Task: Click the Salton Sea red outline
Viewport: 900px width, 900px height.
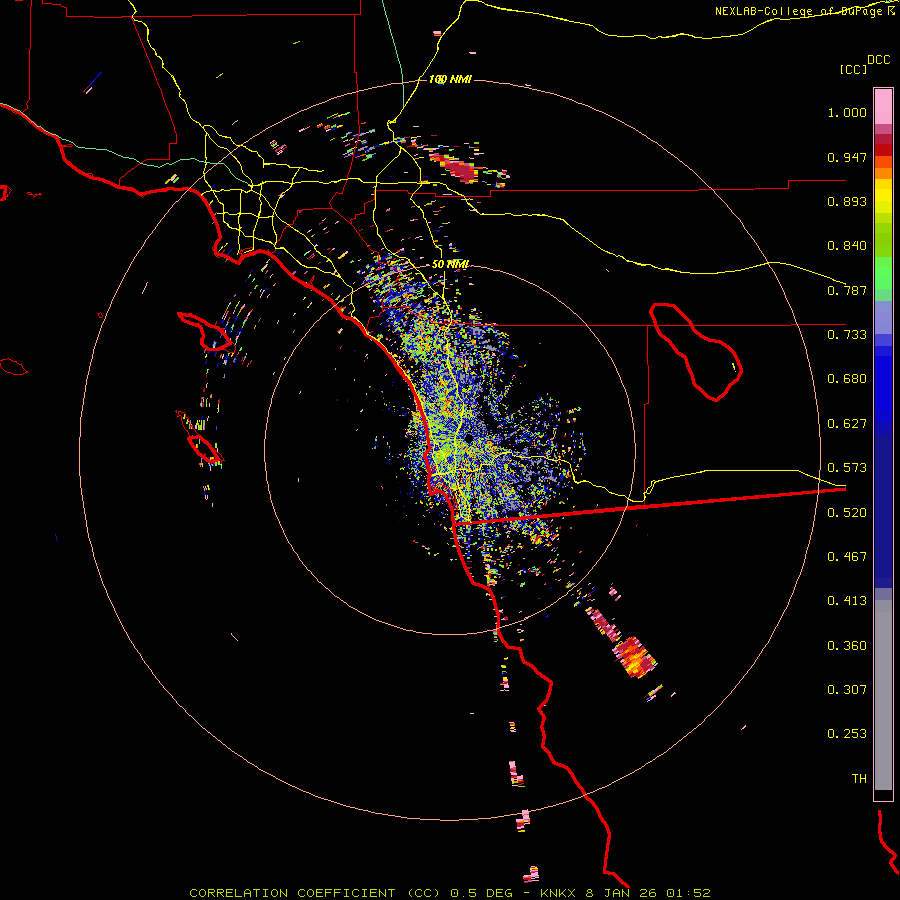Action: tap(696, 351)
